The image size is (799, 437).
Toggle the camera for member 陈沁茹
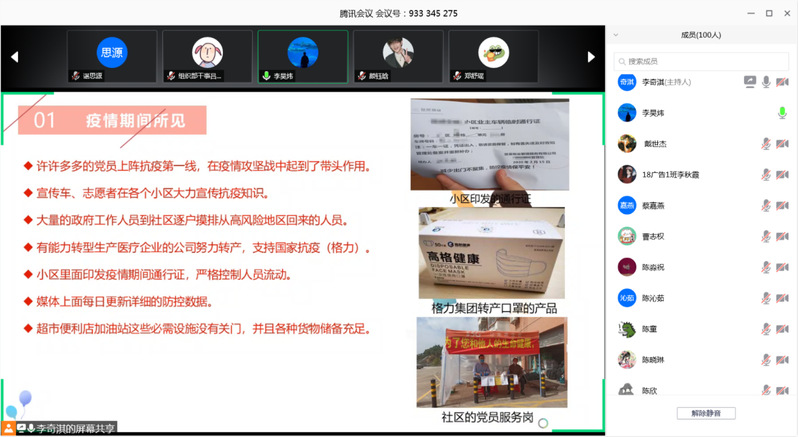pyautogui.click(x=782, y=299)
